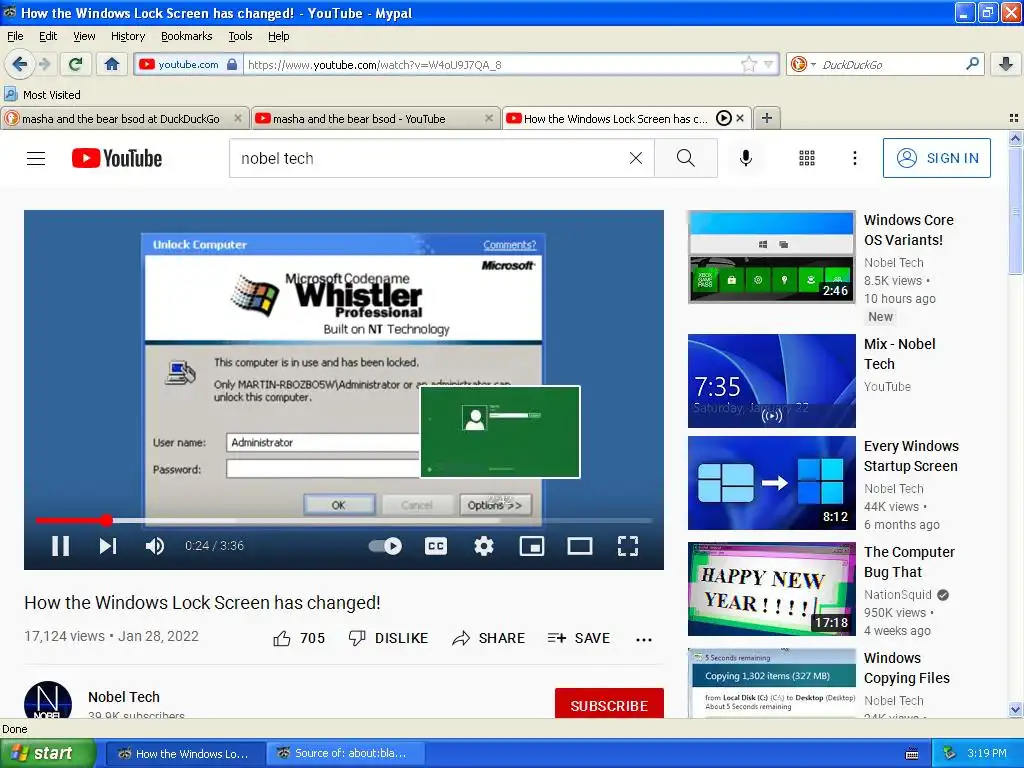
Task: Enter fullscreen mode in the player
Action: click(x=628, y=546)
